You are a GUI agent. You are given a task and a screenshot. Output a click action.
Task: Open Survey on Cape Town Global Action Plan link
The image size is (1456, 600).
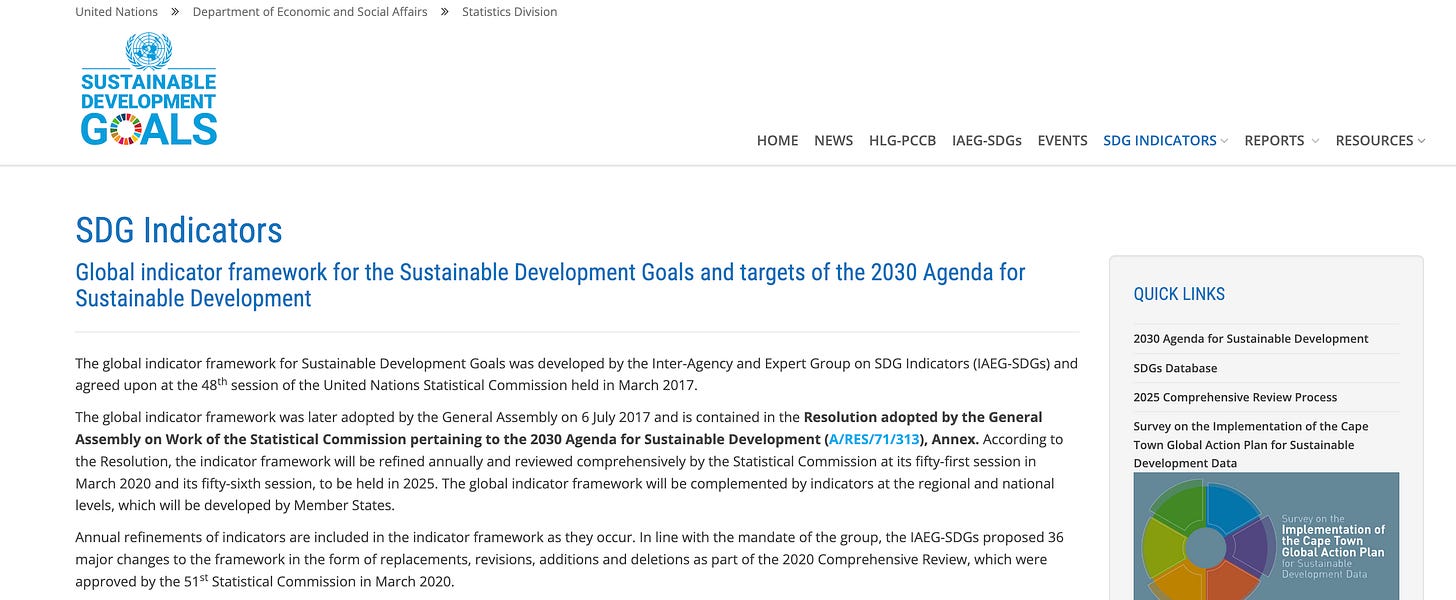[1250, 445]
